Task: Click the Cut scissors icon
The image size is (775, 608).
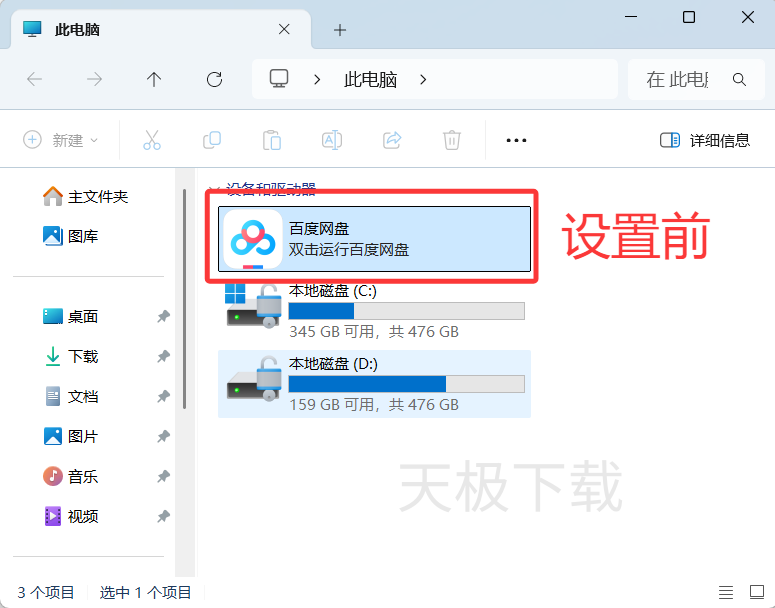Action: click(152, 140)
